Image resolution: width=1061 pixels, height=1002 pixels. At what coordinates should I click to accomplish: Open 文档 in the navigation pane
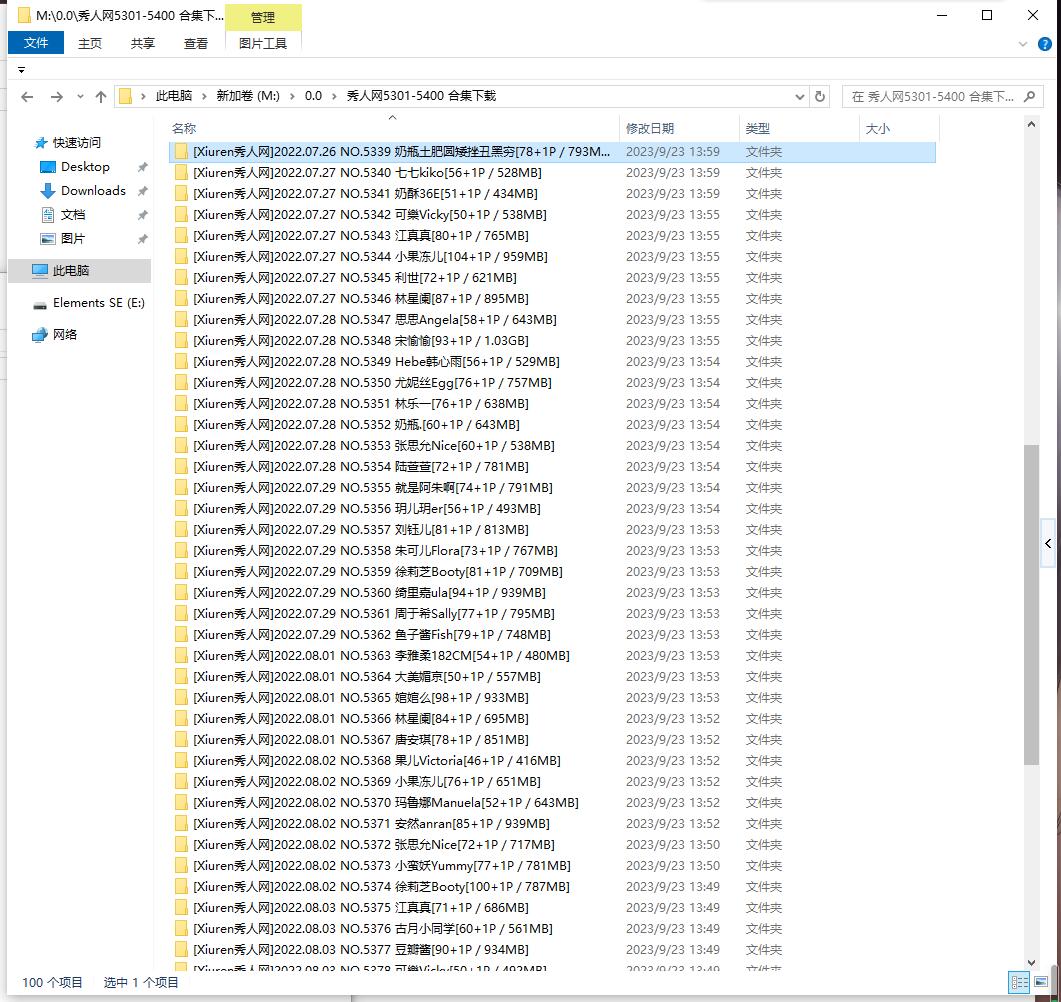coord(72,215)
